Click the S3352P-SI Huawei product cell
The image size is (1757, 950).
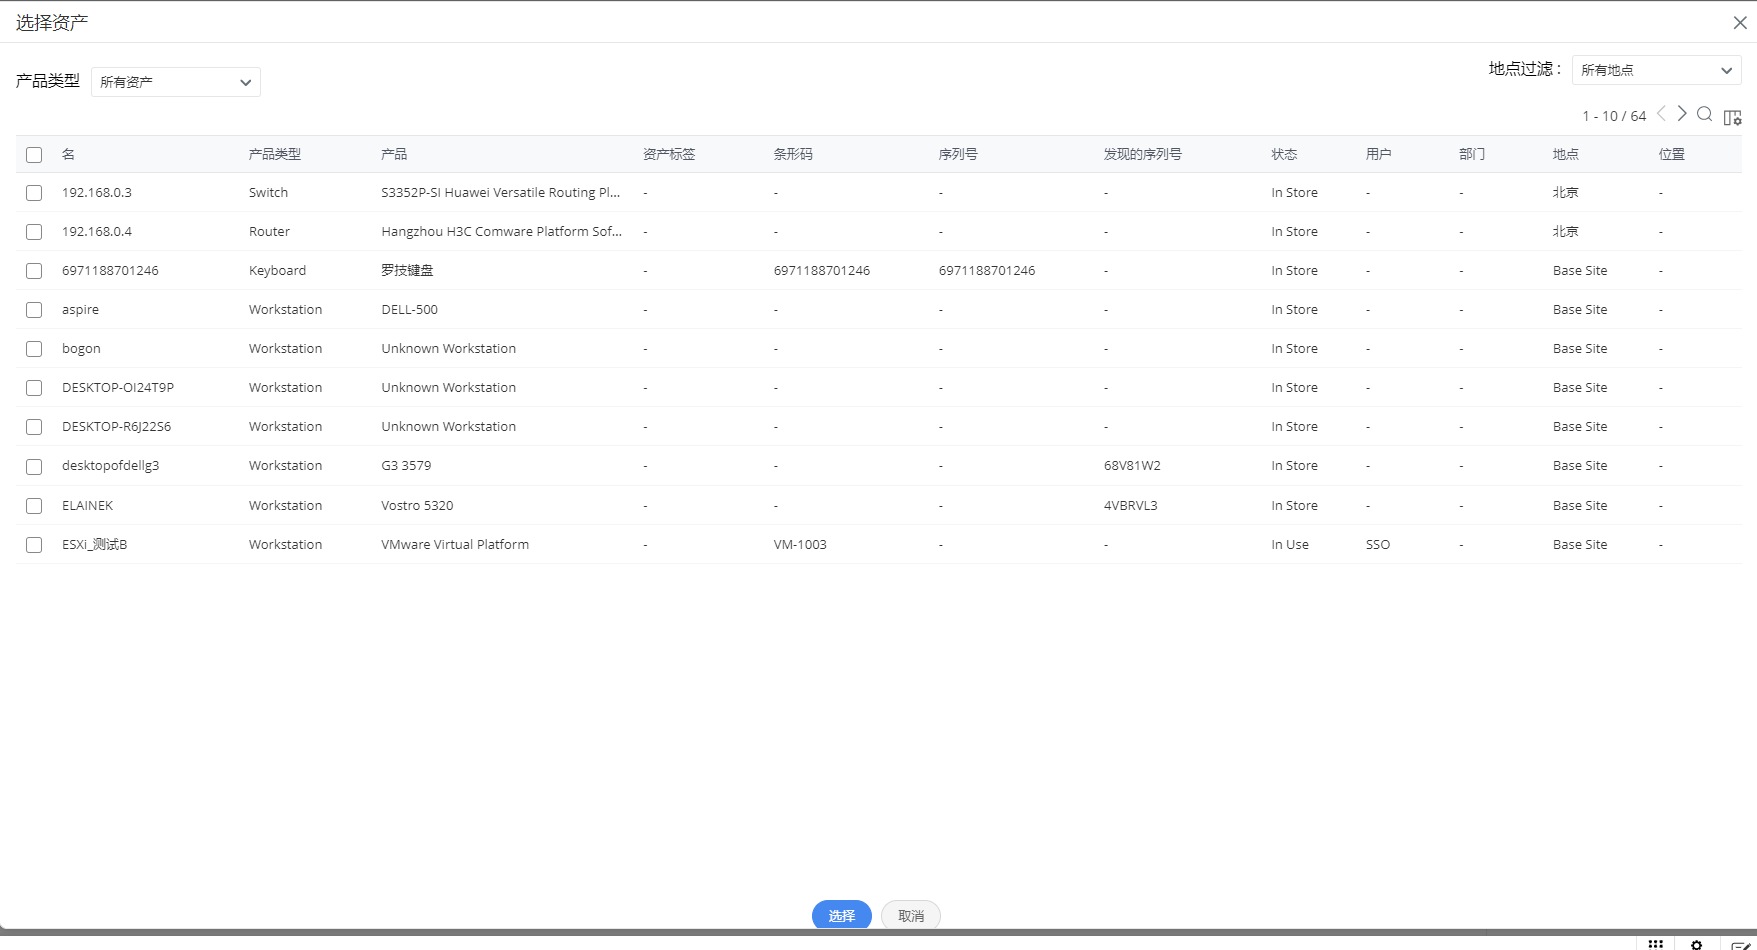[x=500, y=192]
